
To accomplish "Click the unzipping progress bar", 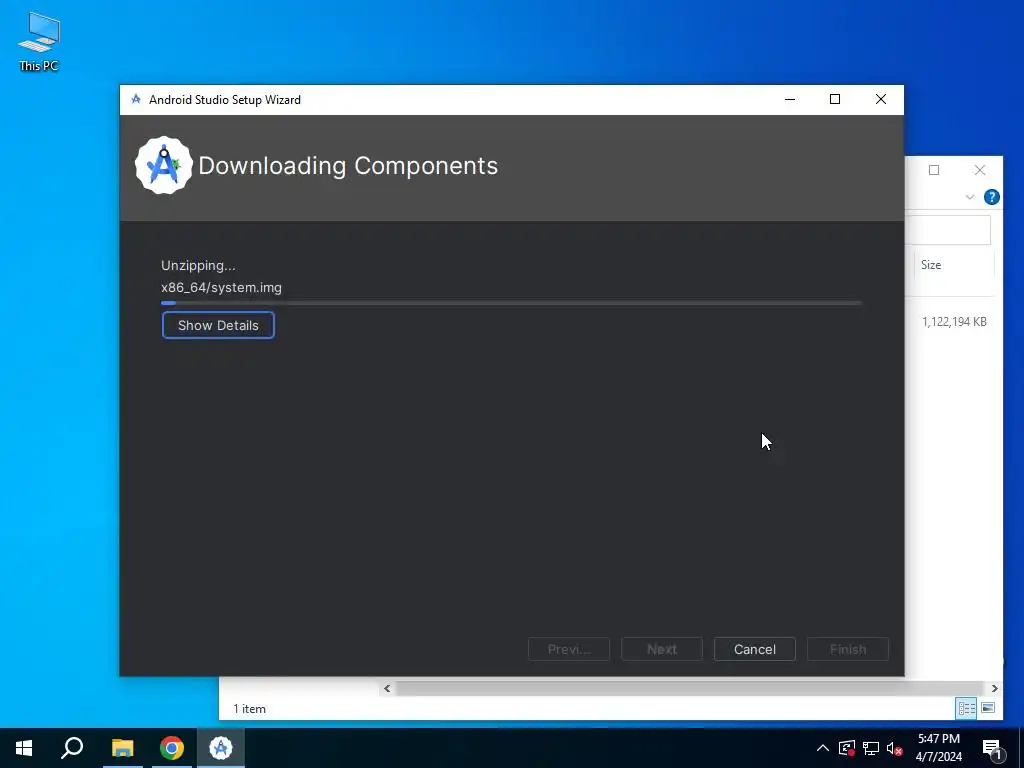I will tap(511, 303).
